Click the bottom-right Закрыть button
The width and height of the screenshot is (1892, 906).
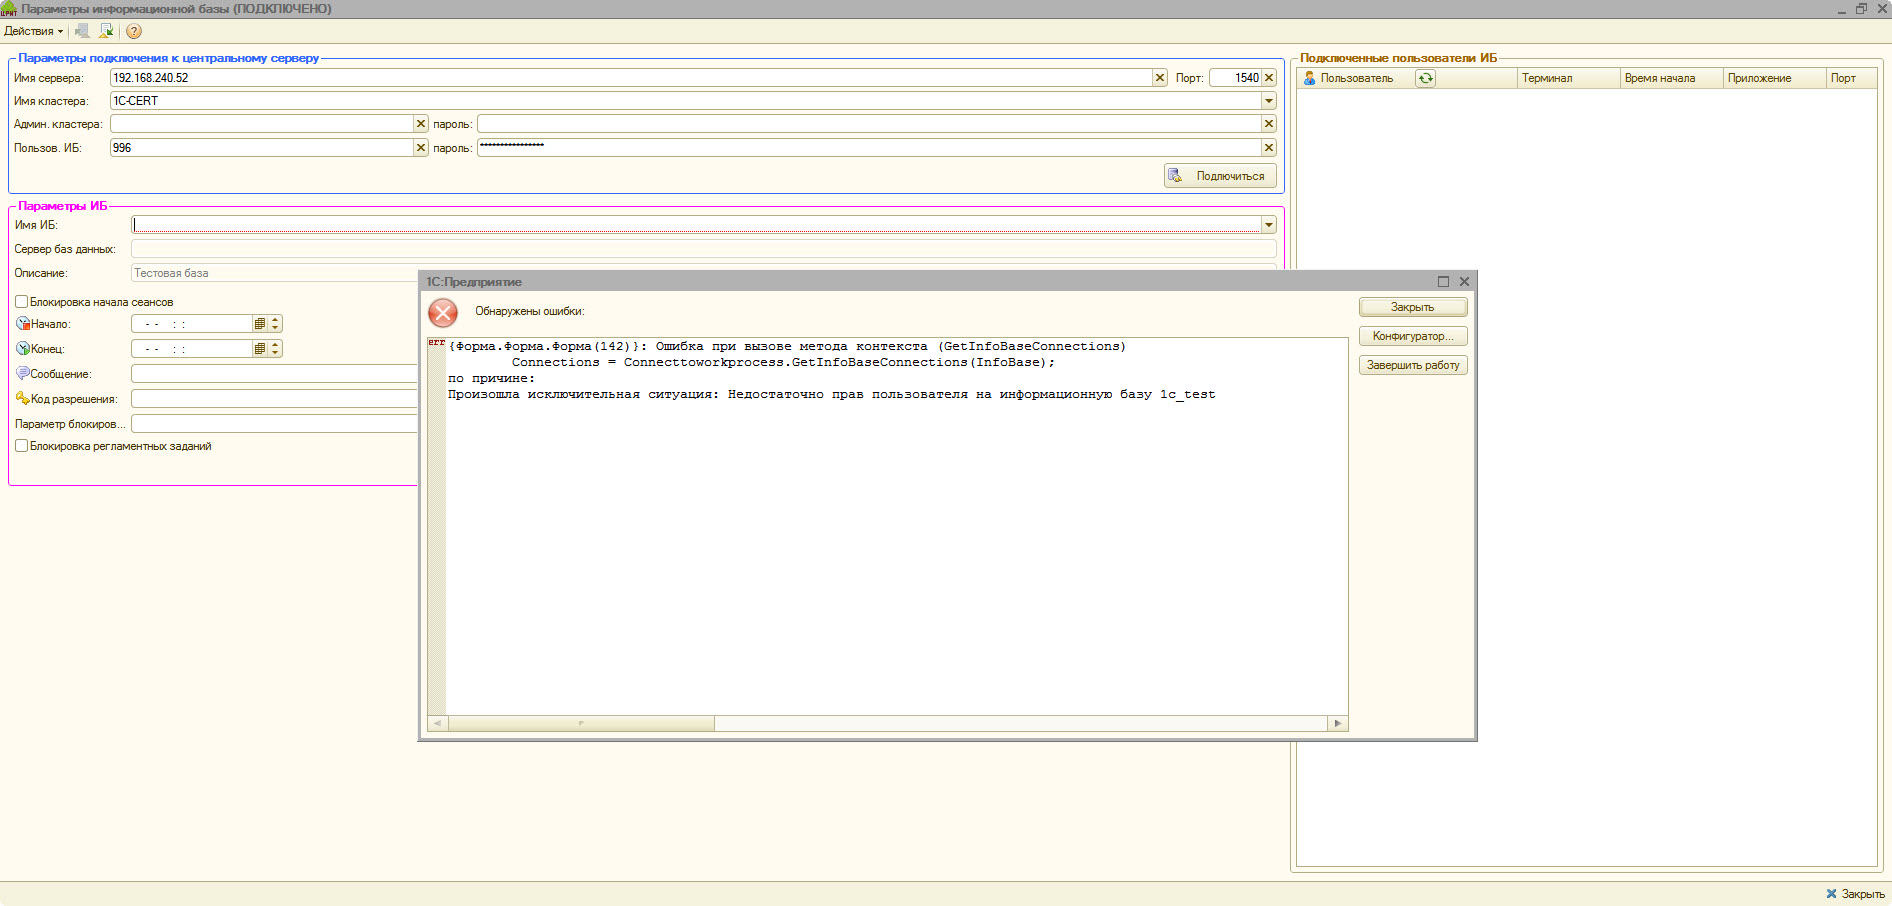(1855, 894)
